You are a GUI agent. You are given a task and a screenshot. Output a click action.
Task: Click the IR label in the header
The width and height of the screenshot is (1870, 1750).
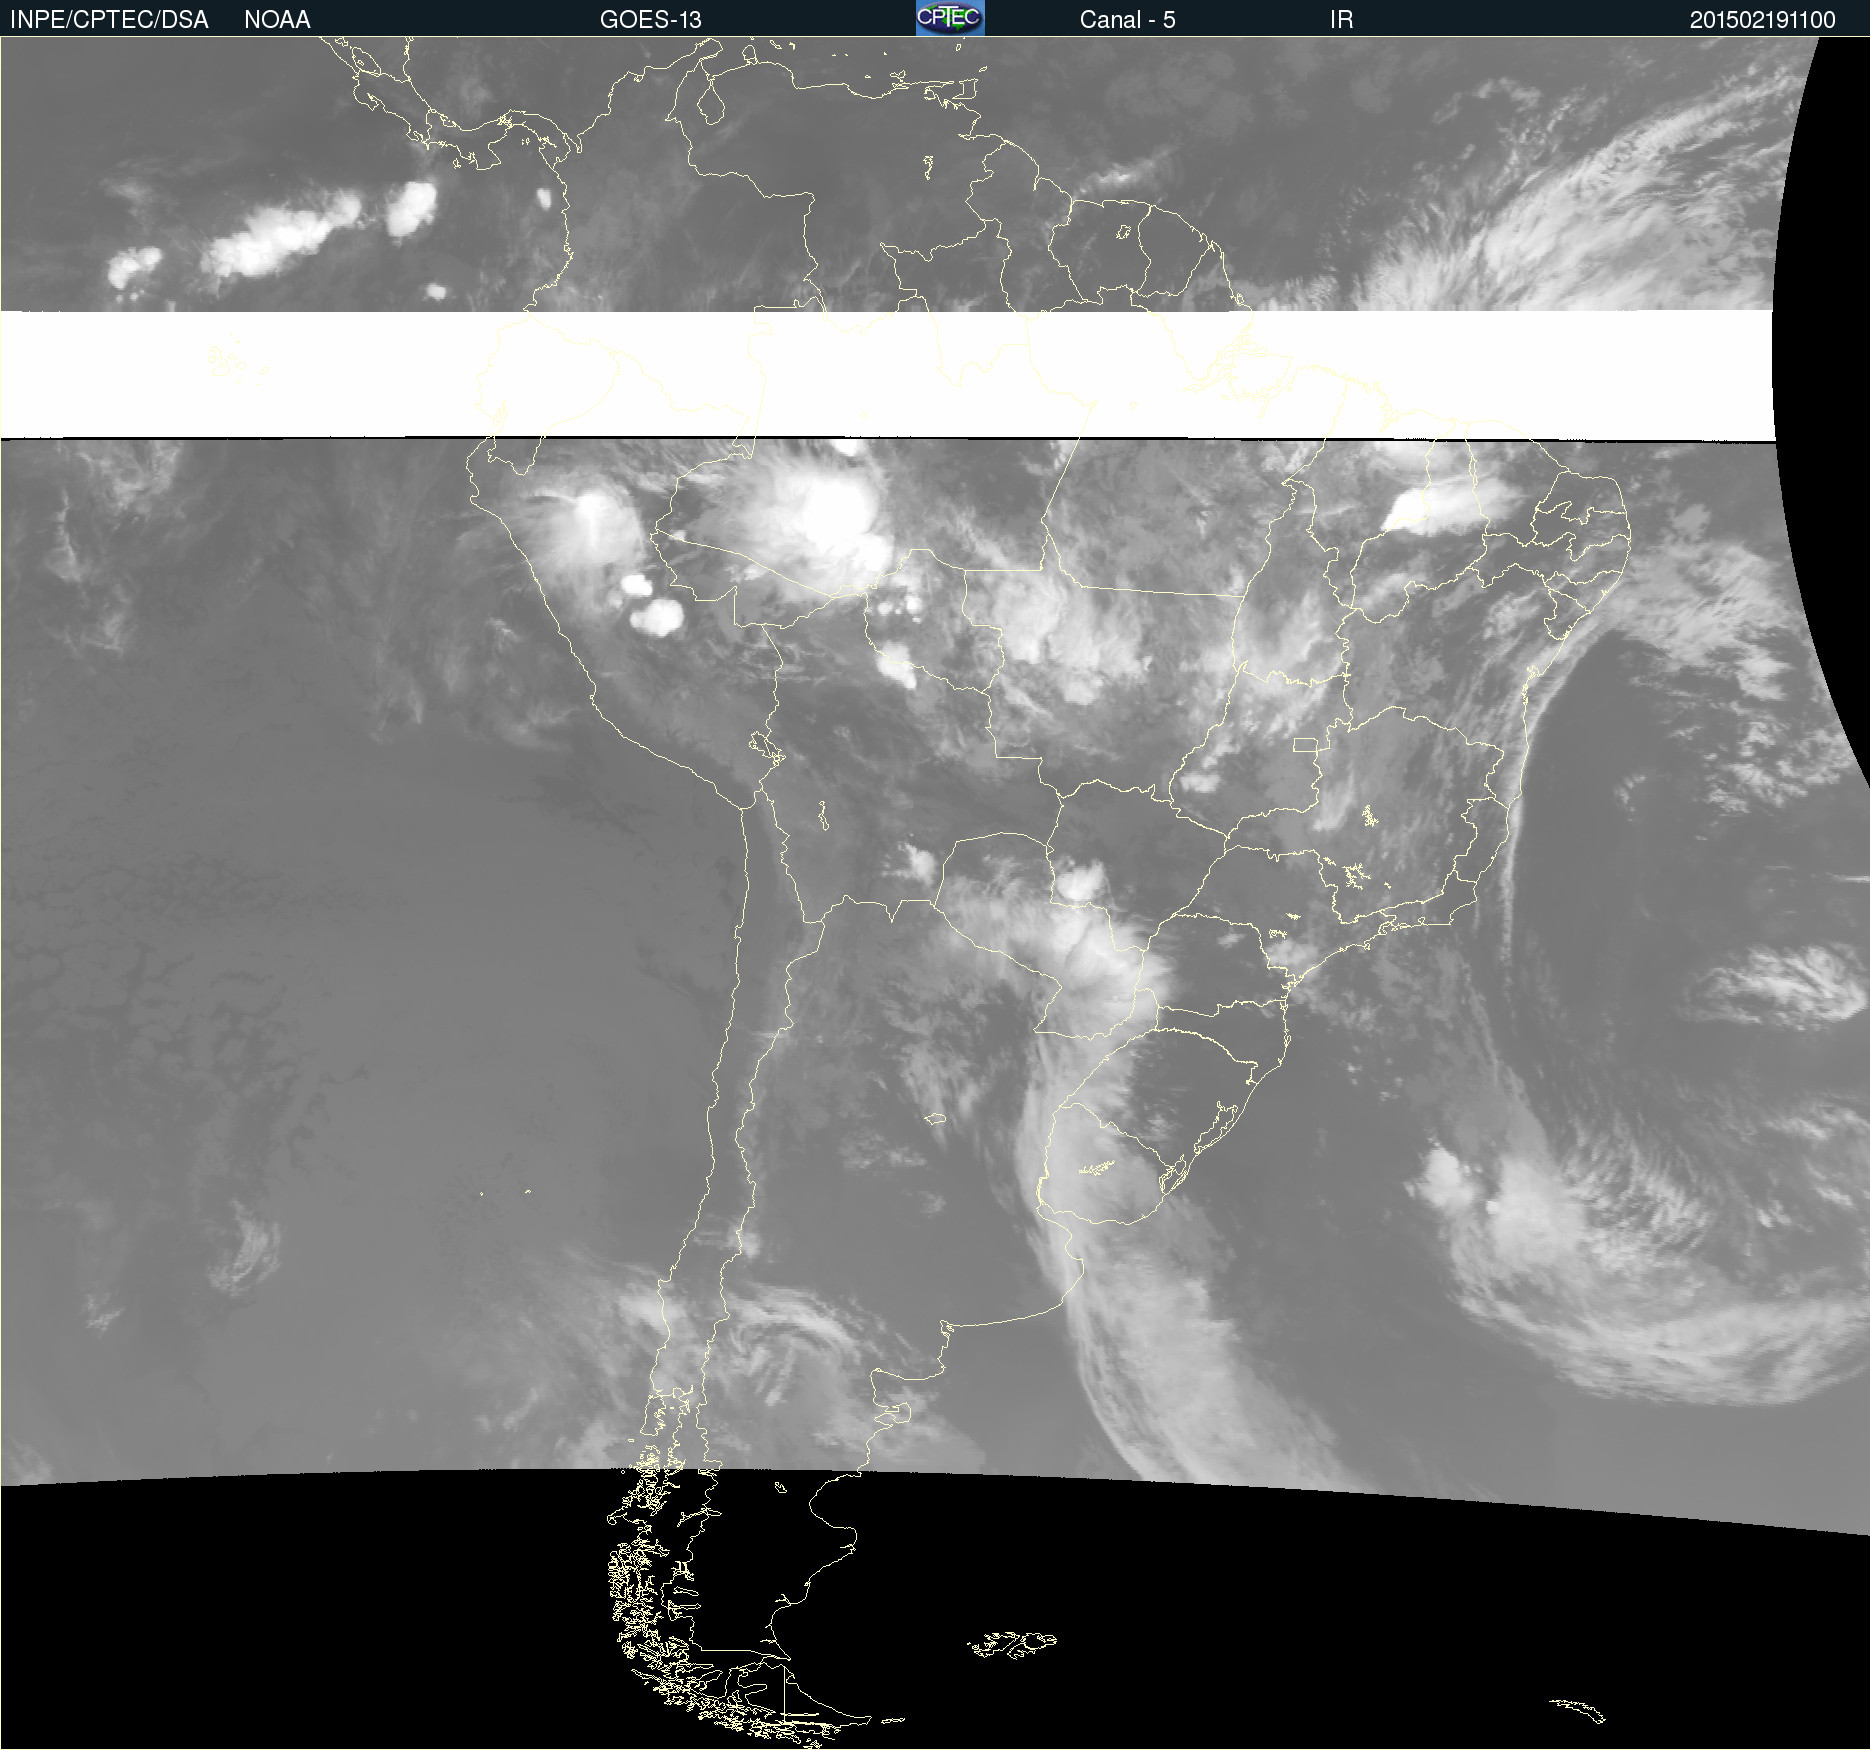point(1341,20)
